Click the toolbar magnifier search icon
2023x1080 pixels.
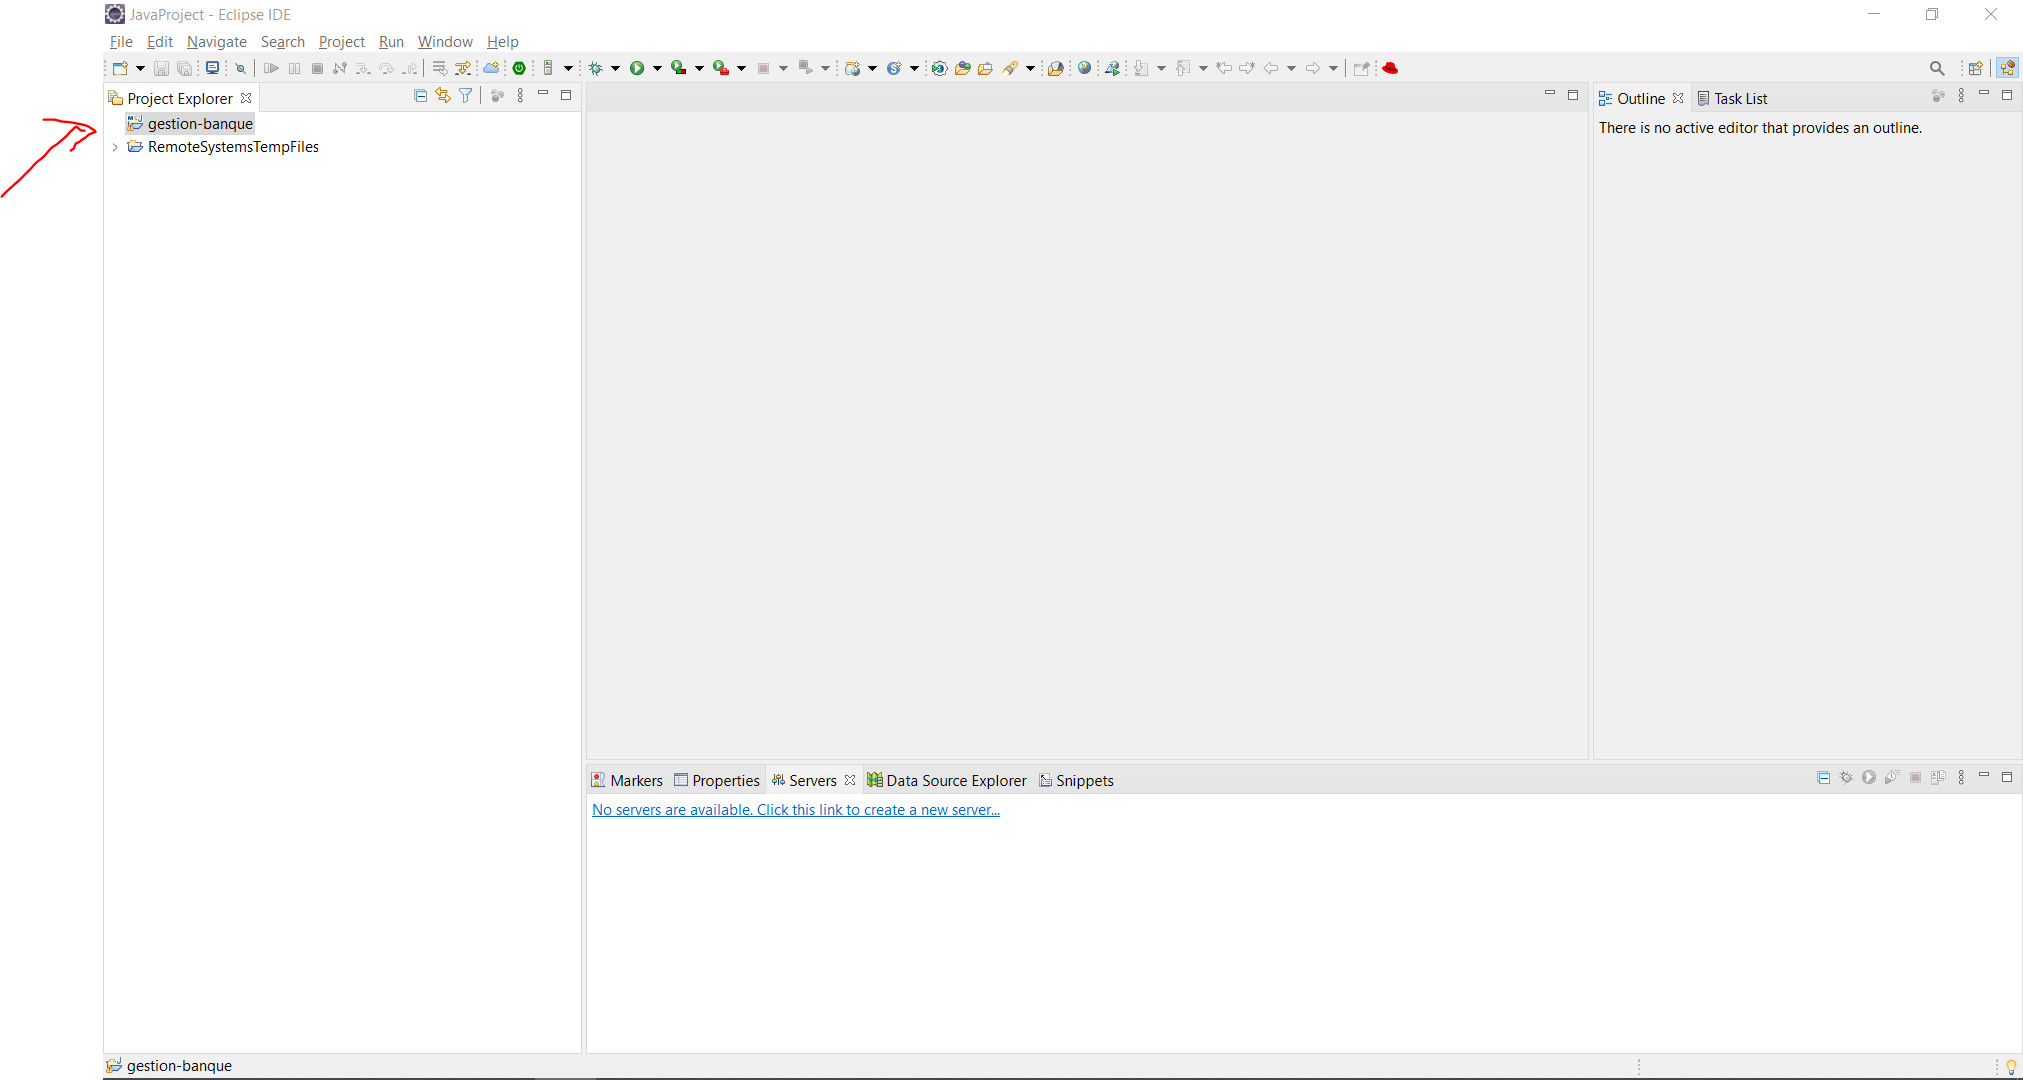tap(1937, 68)
